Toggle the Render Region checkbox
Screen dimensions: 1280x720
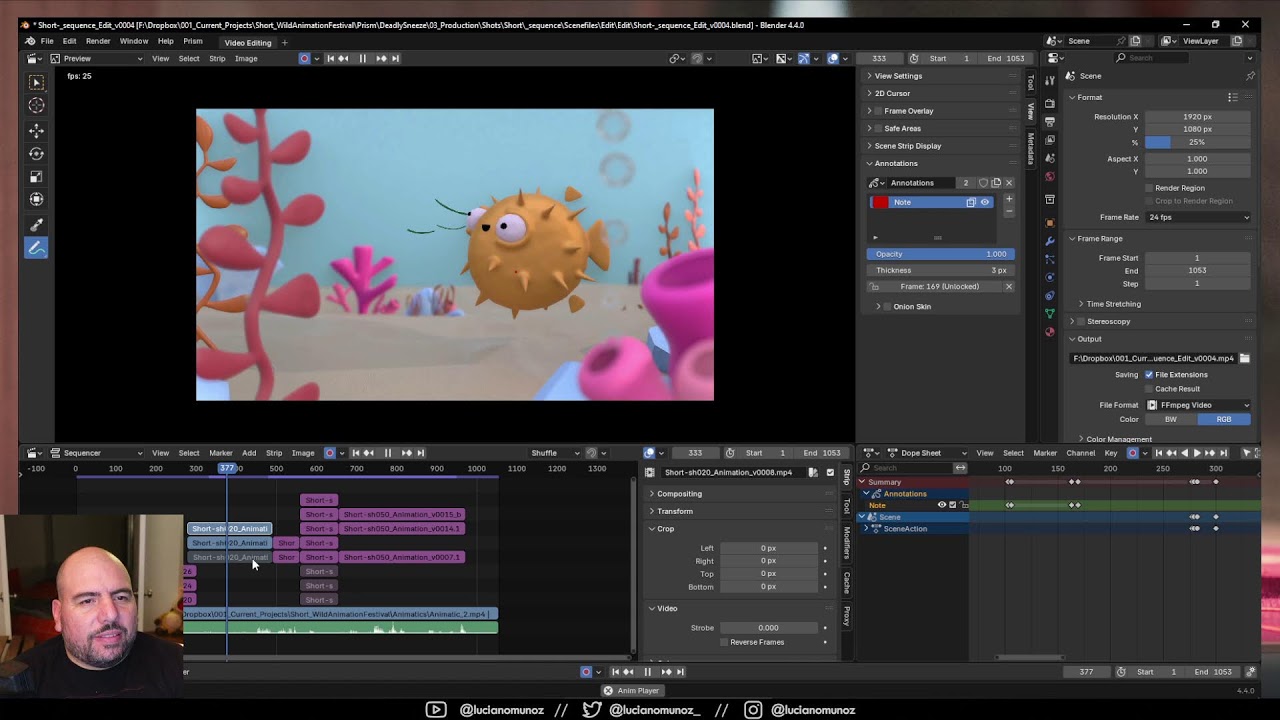(1149, 188)
